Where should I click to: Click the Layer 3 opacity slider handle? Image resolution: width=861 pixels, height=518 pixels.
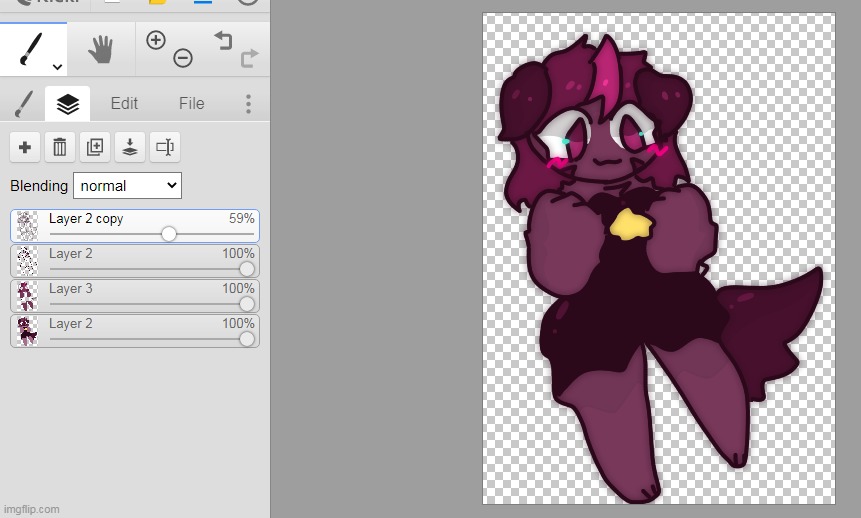coord(247,304)
